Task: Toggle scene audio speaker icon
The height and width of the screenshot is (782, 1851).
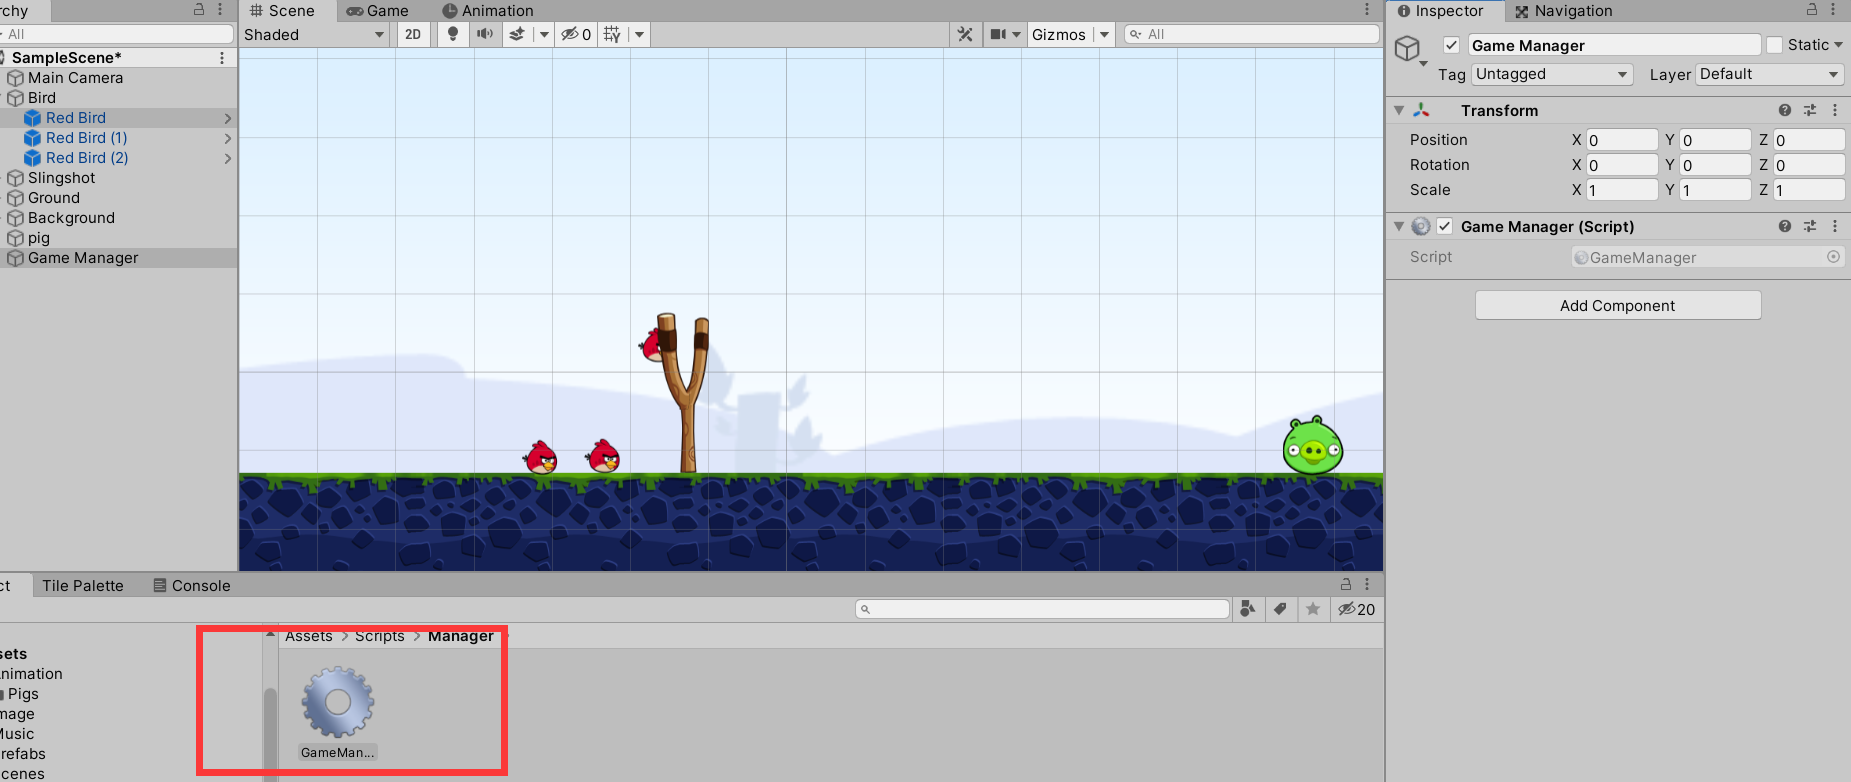Action: [485, 34]
